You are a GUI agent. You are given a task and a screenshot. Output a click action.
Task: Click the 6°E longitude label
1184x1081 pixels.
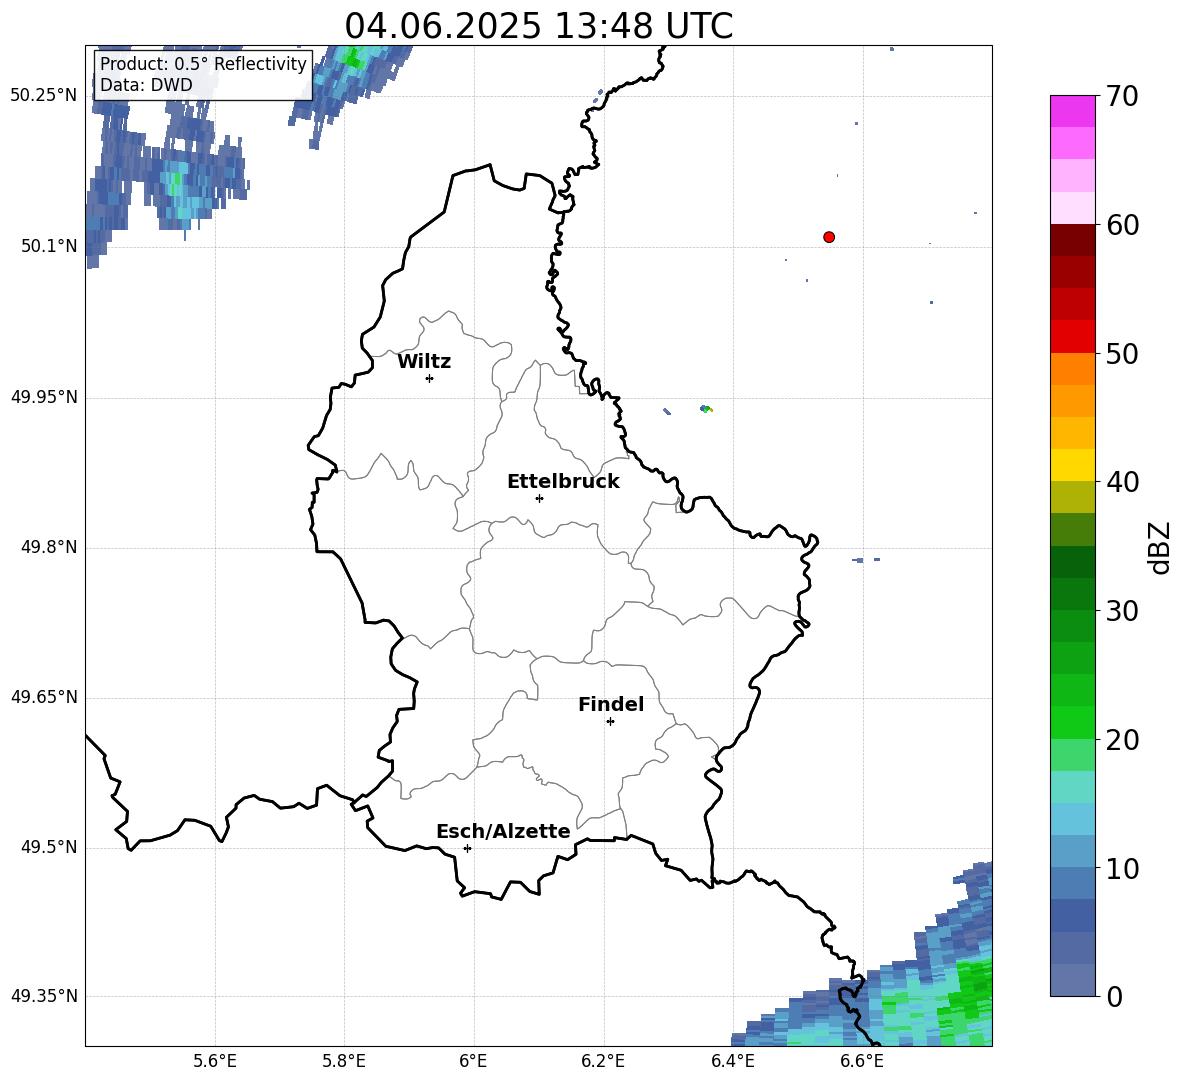point(473,1061)
